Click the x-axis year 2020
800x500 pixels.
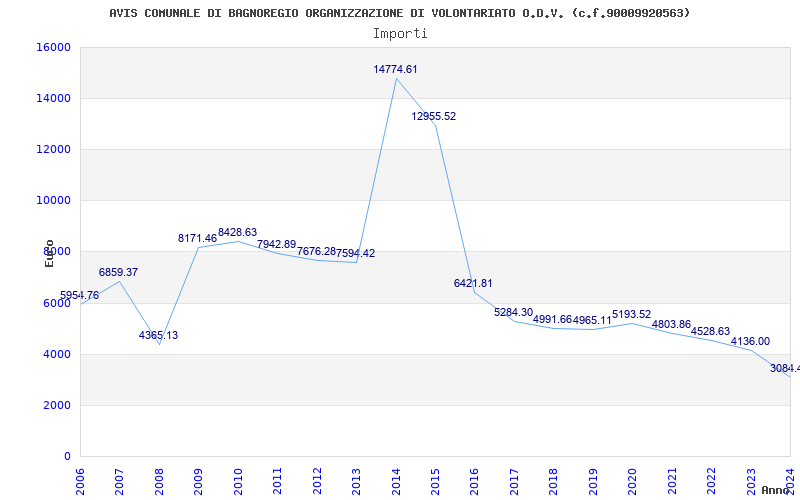632,481
